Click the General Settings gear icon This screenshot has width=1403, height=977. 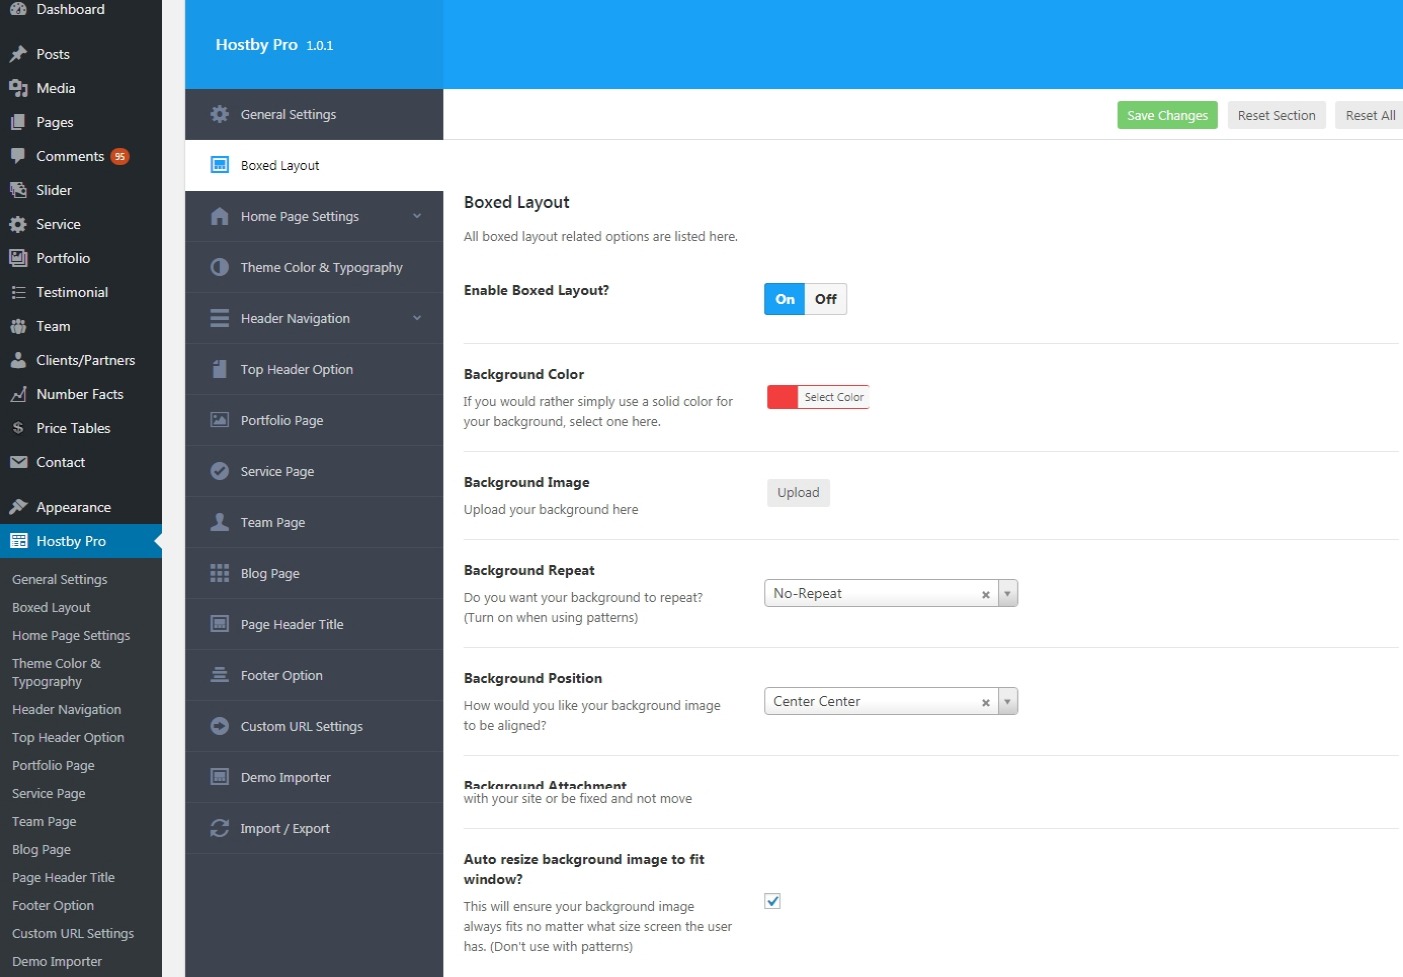click(x=220, y=114)
